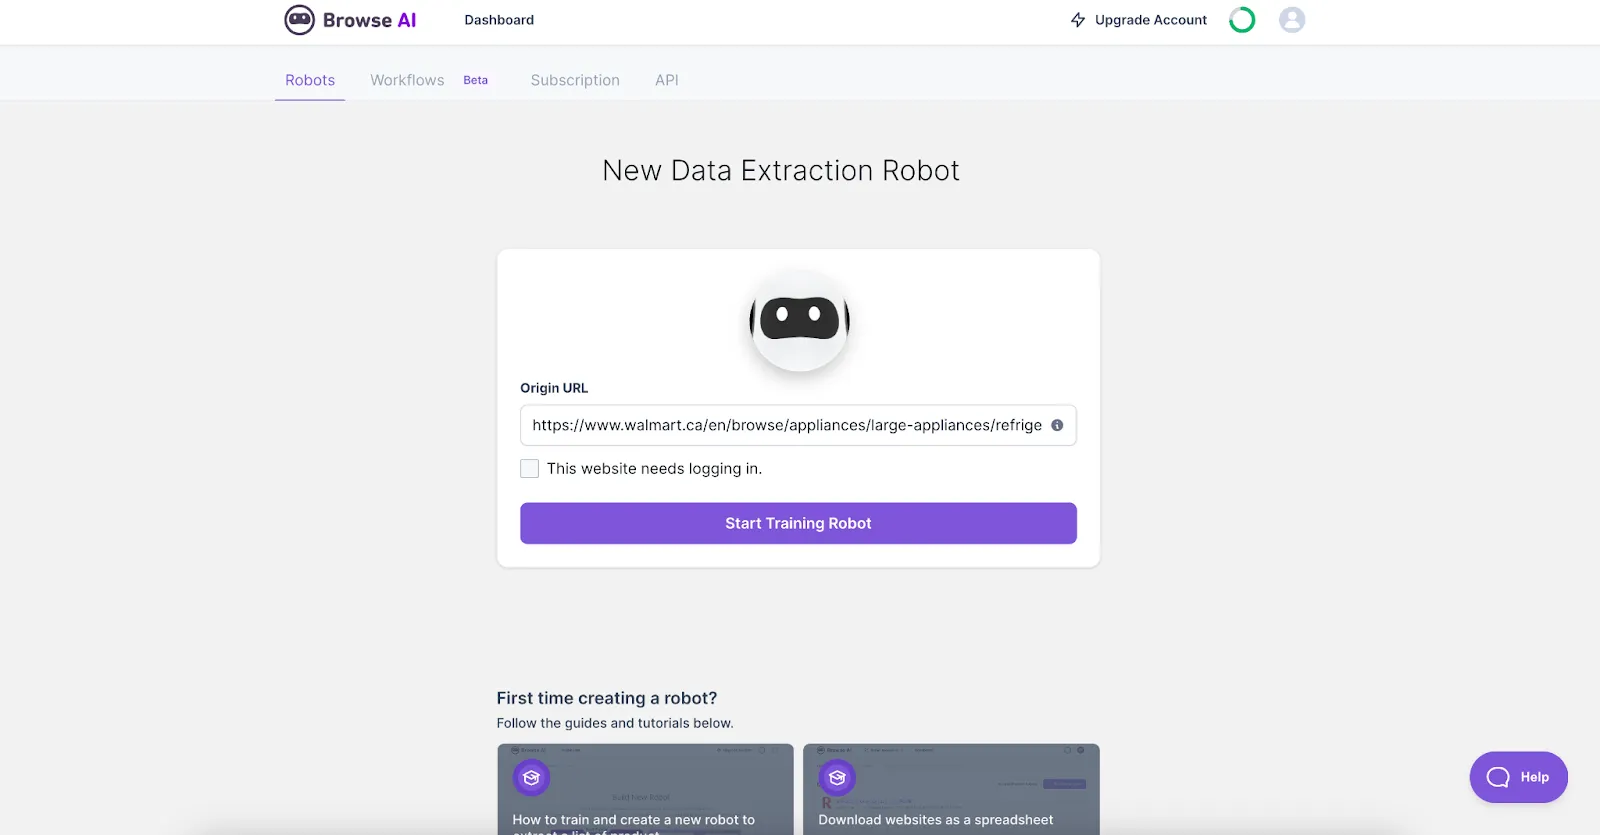Open the 'Download websites as a spreadsheet' thumbnail
Screen dimensions: 1600x835
tap(951, 789)
